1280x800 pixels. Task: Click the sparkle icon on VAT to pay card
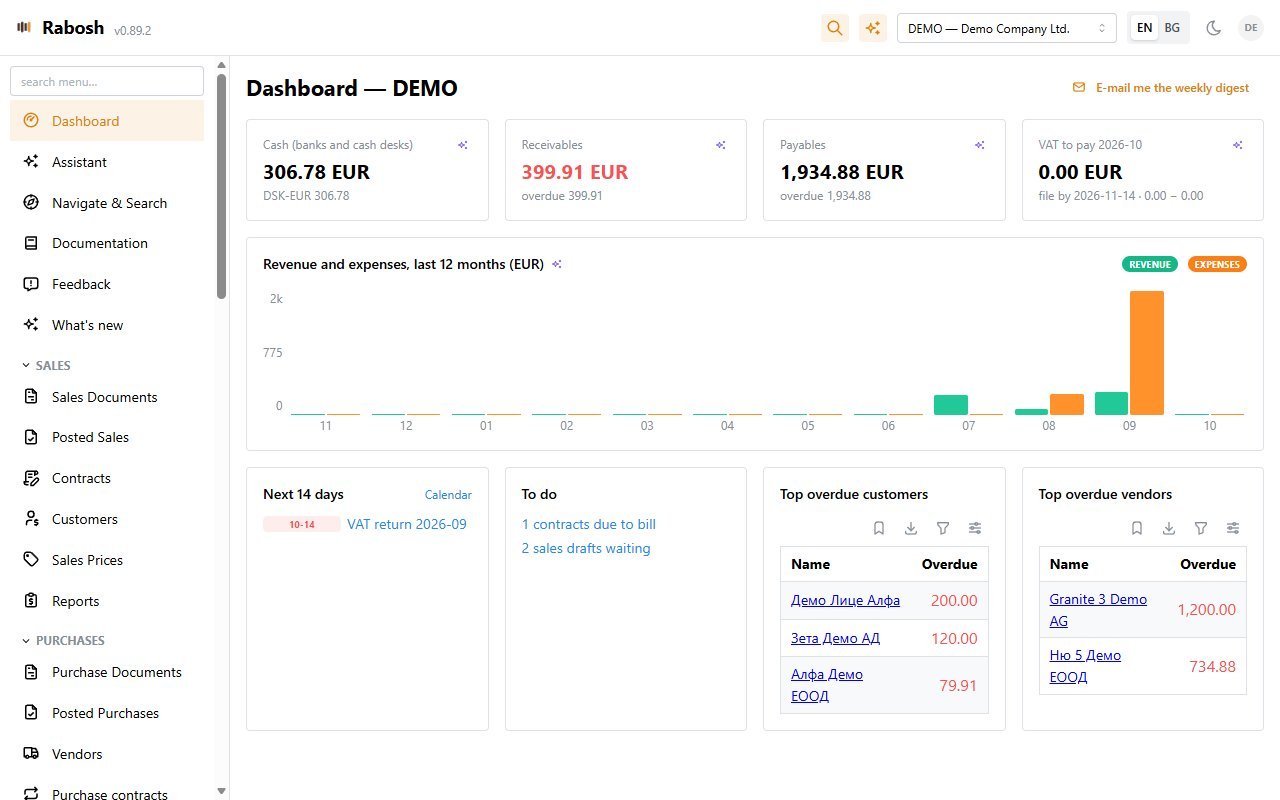[x=1238, y=145]
